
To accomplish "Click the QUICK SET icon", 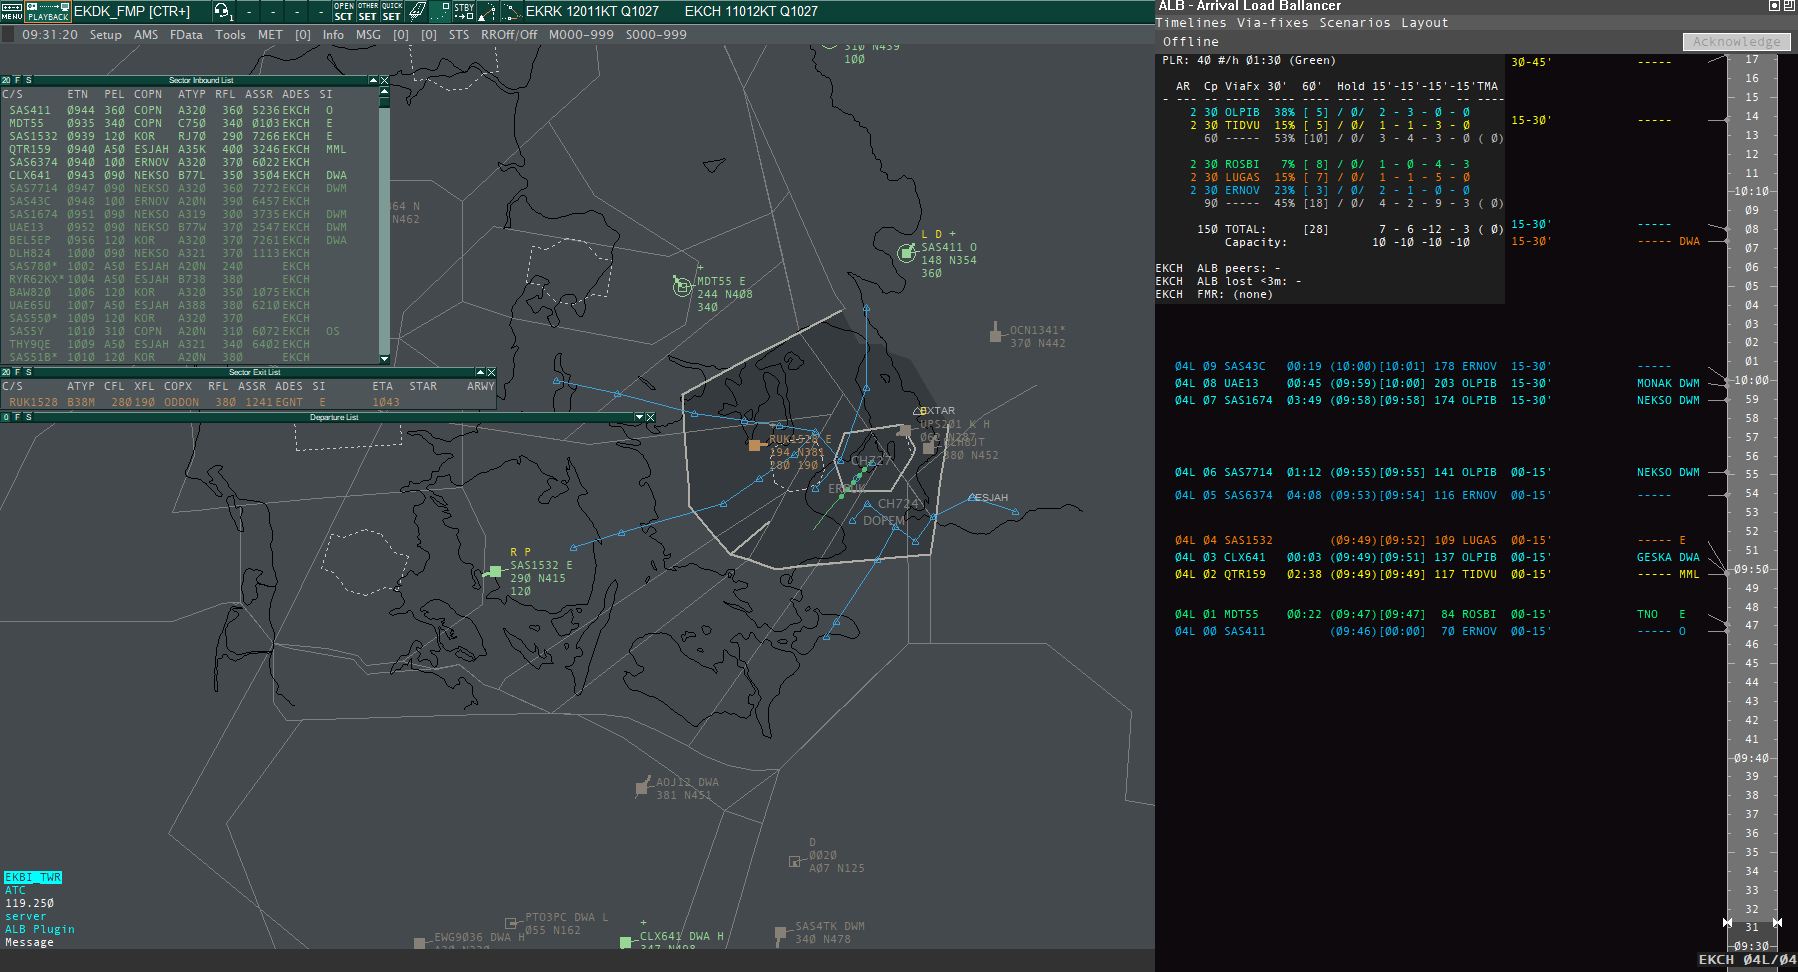I will pos(392,11).
